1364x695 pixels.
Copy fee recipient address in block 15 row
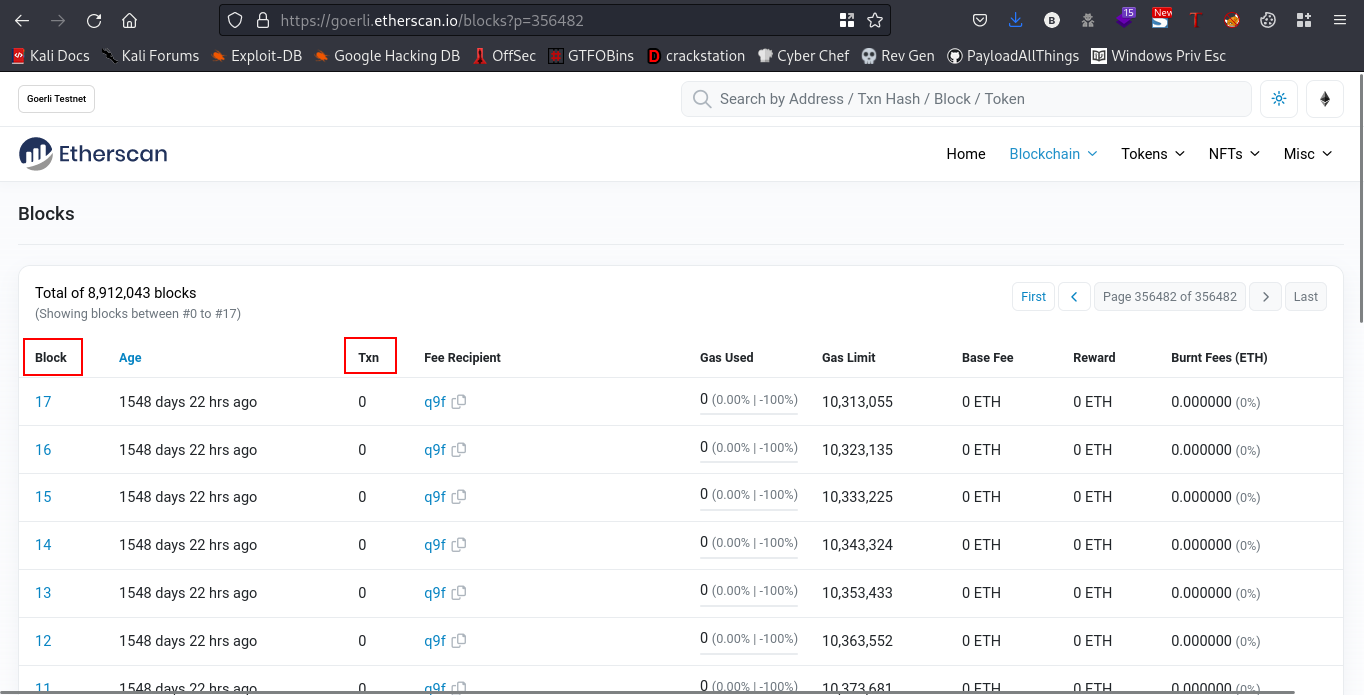[459, 497]
